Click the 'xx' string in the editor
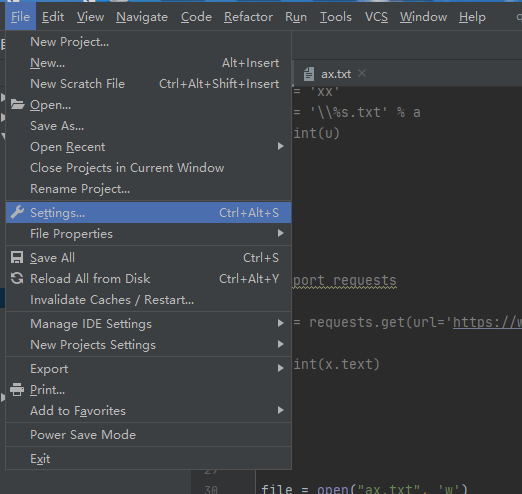Image resolution: width=522 pixels, height=494 pixels. pos(324,91)
